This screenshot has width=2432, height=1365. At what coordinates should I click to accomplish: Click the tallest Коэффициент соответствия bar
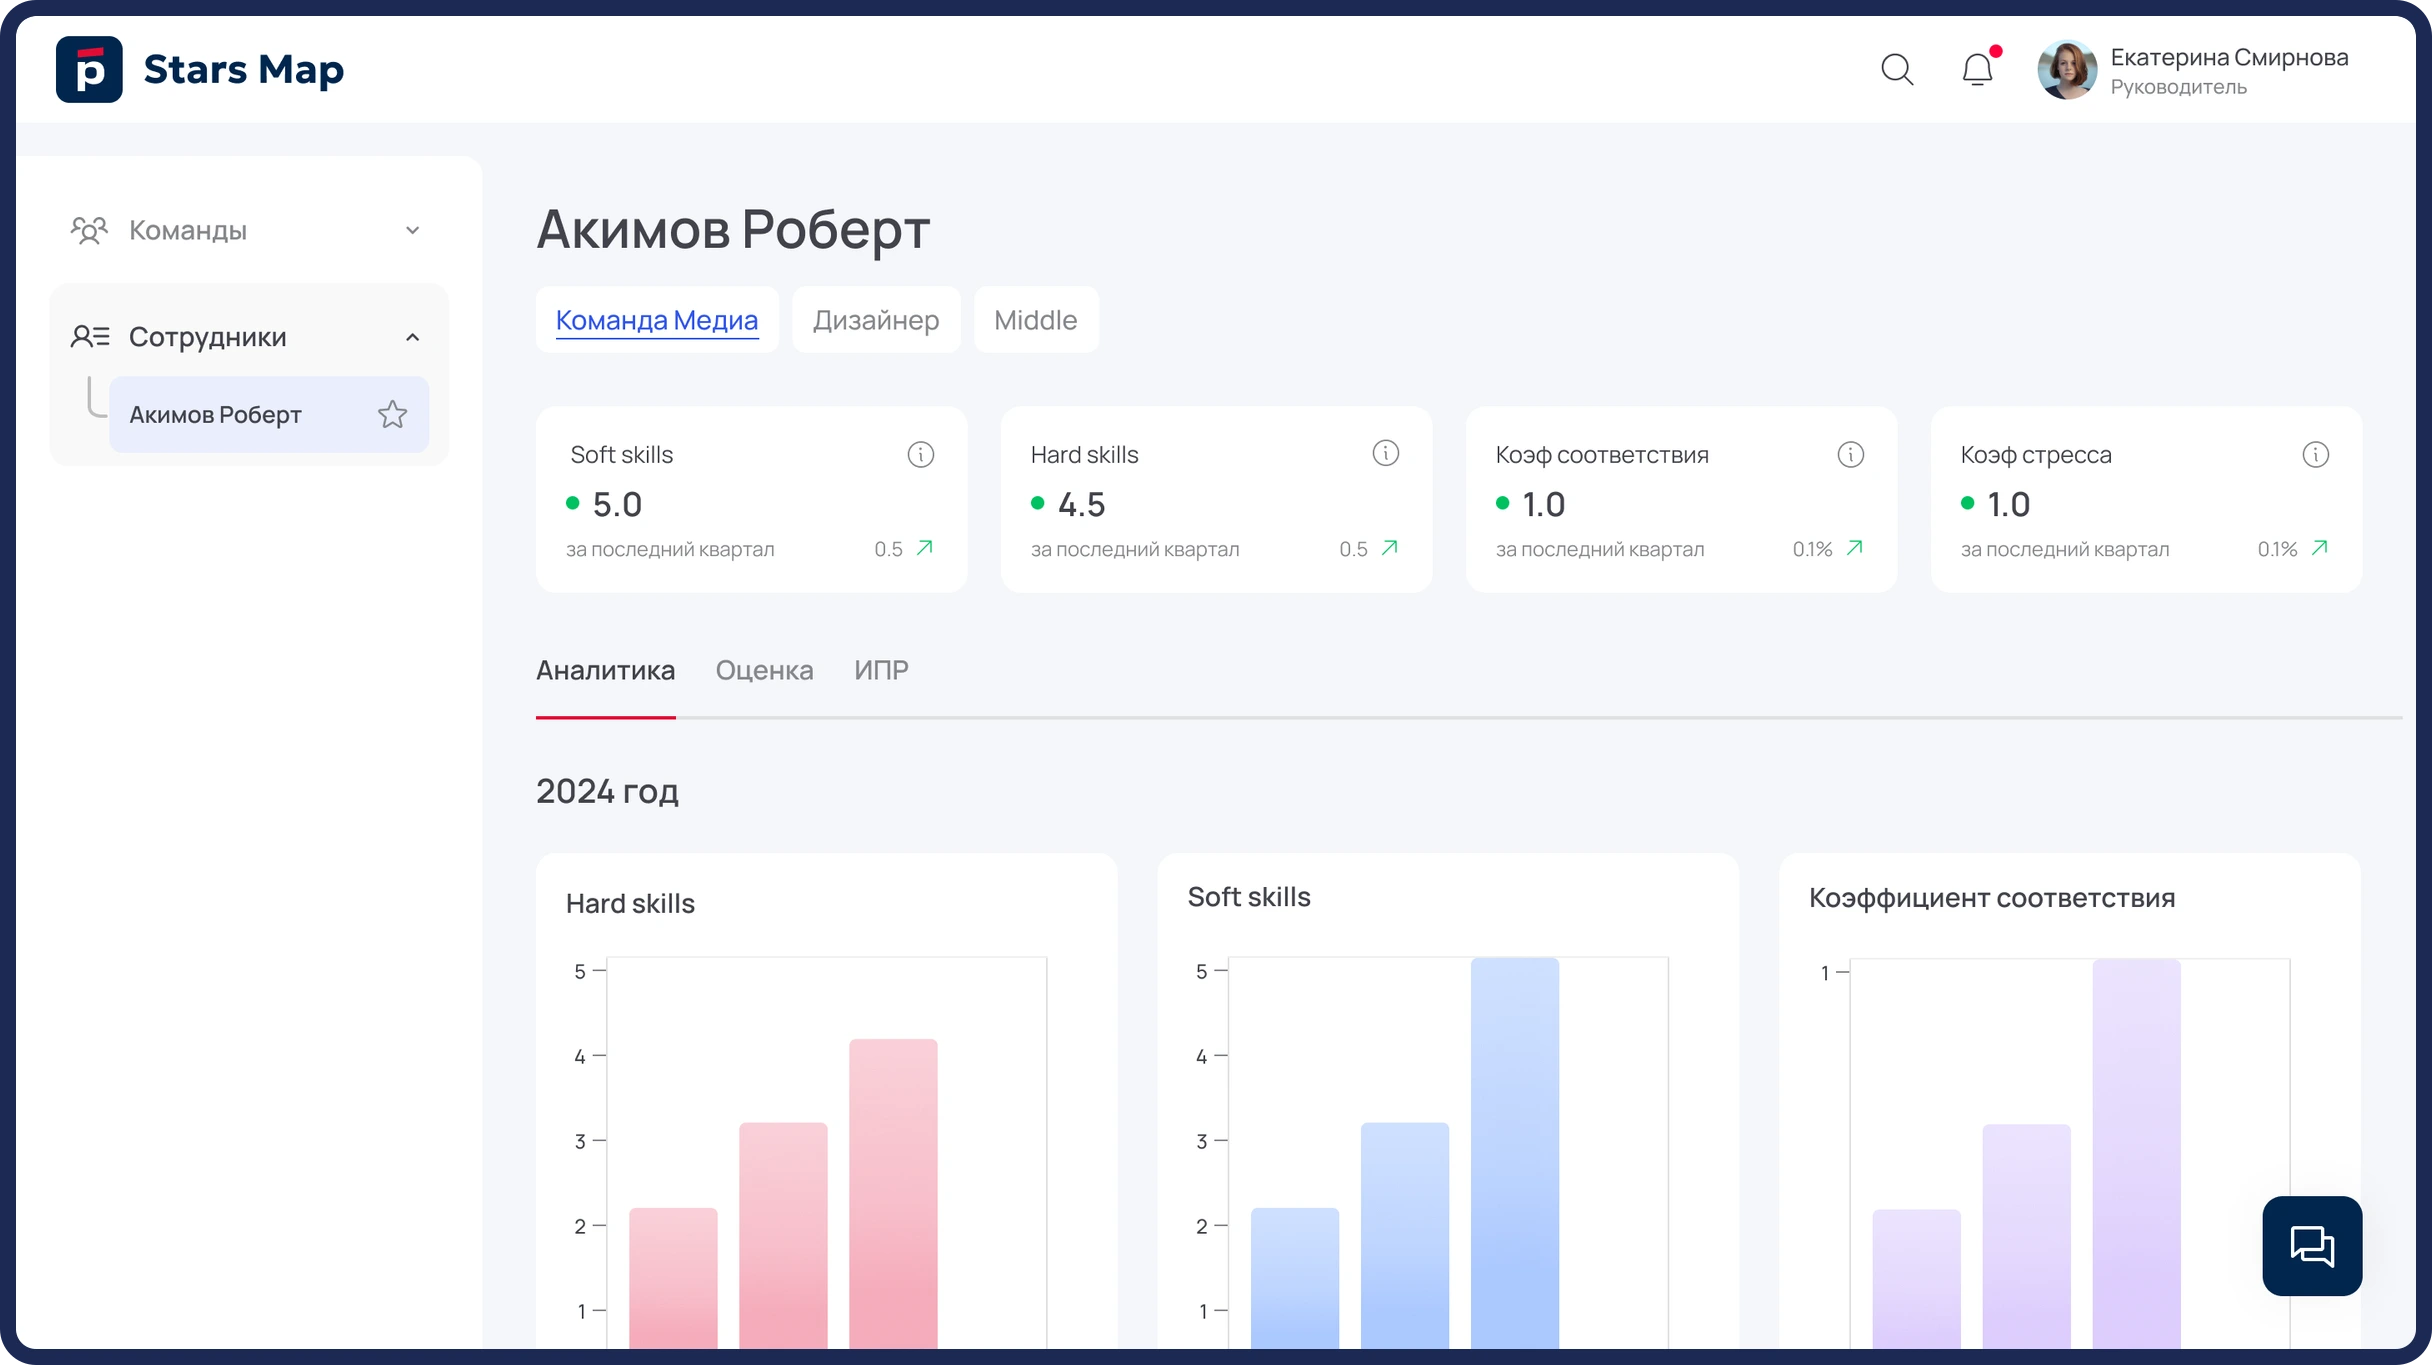[2137, 1153]
